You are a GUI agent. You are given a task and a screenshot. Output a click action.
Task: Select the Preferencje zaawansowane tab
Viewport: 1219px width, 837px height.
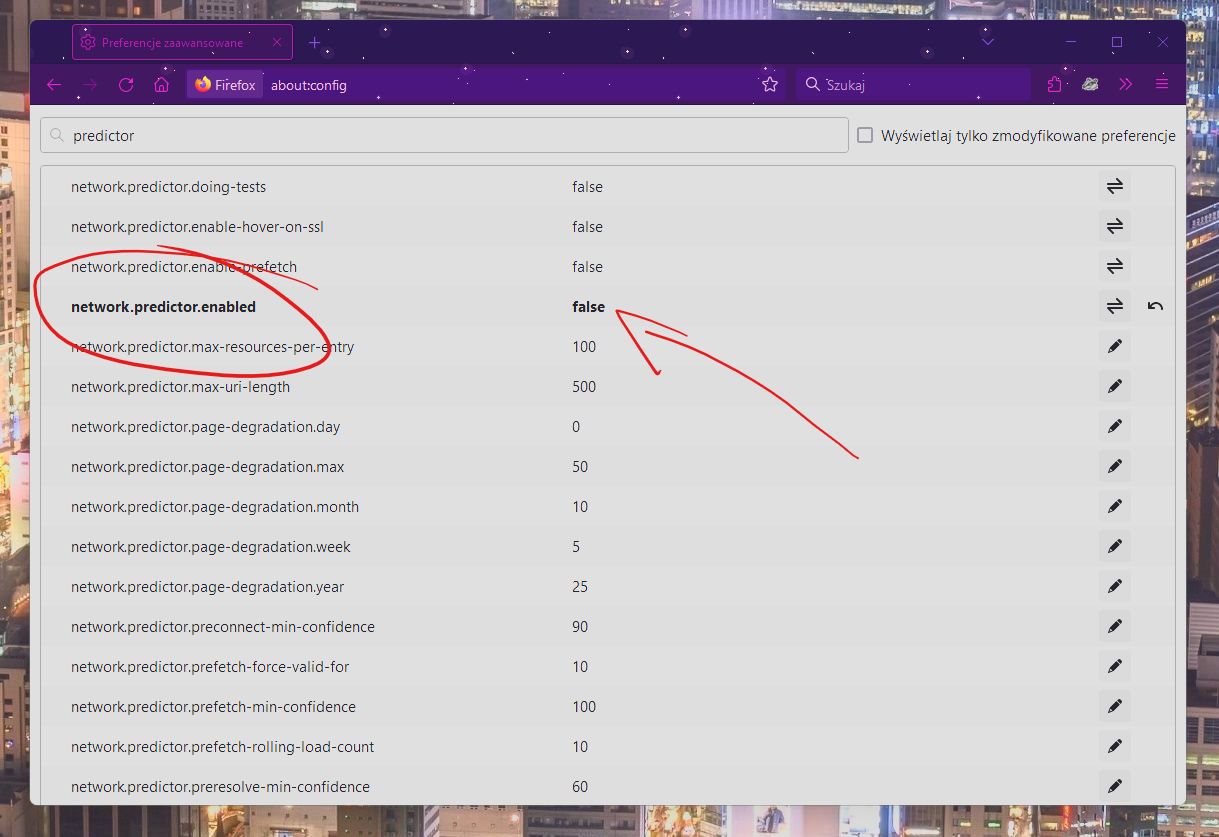click(182, 43)
